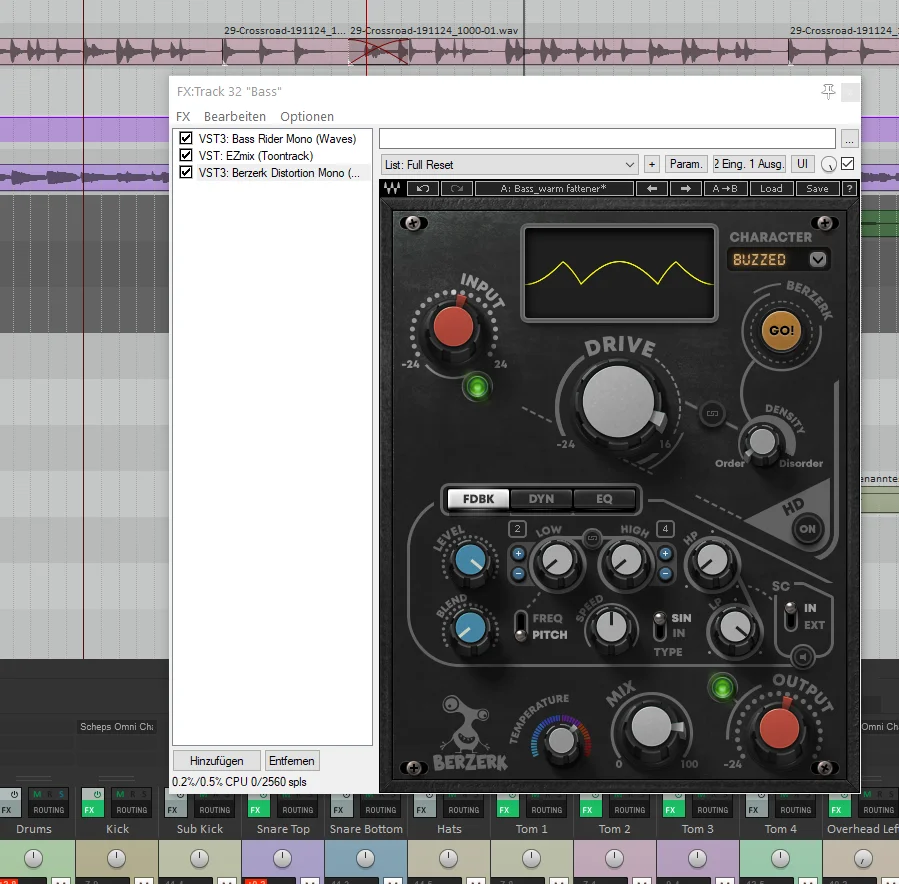Load the next preset with right arrow
899x884 pixels.
click(686, 189)
